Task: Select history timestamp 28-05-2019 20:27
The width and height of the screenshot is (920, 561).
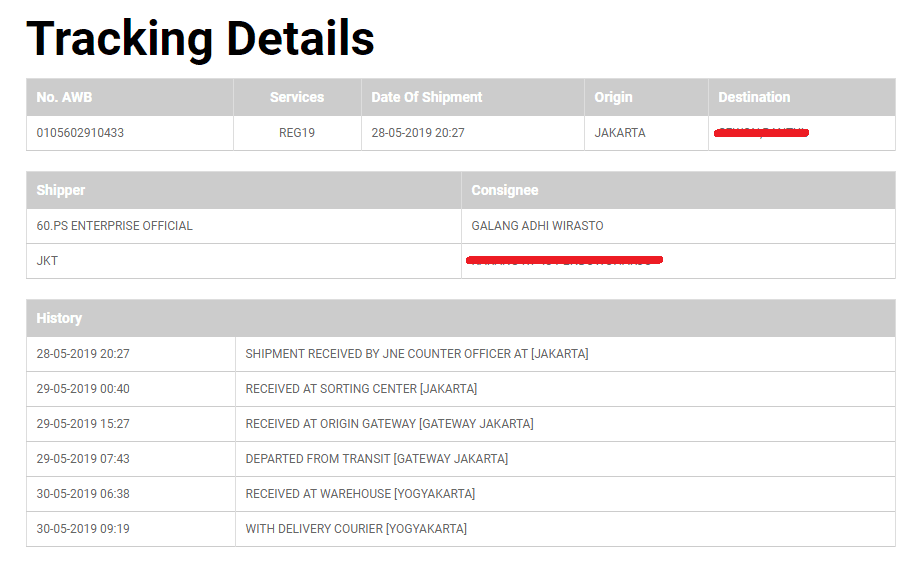Action: 83,354
